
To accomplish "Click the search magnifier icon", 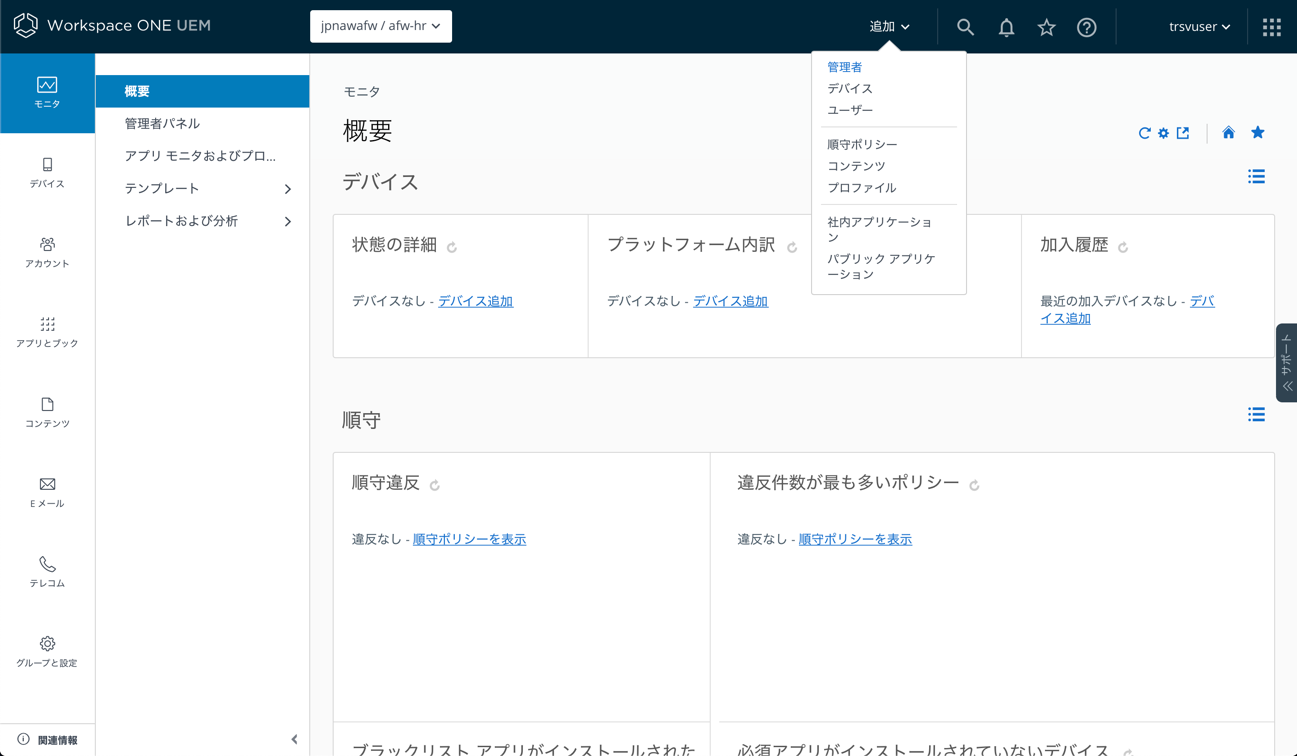I will pyautogui.click(x=965, y=27).
